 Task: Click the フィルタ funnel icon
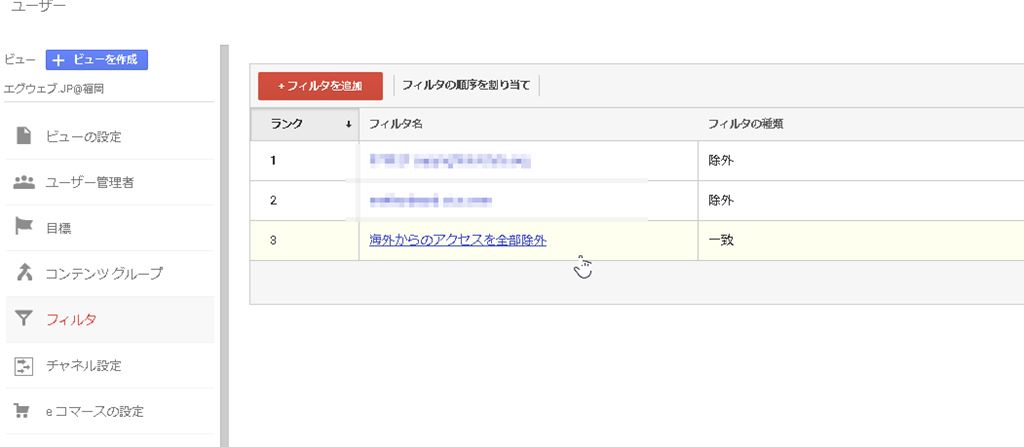click(x=24, y=320)
